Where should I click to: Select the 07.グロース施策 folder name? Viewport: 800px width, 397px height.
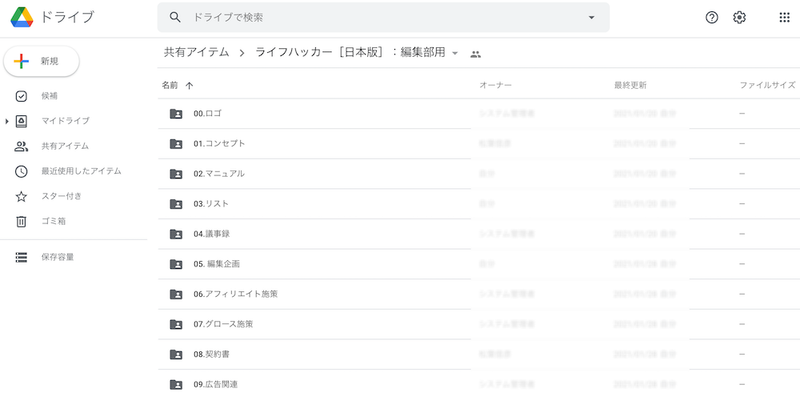tap(223, 324)
